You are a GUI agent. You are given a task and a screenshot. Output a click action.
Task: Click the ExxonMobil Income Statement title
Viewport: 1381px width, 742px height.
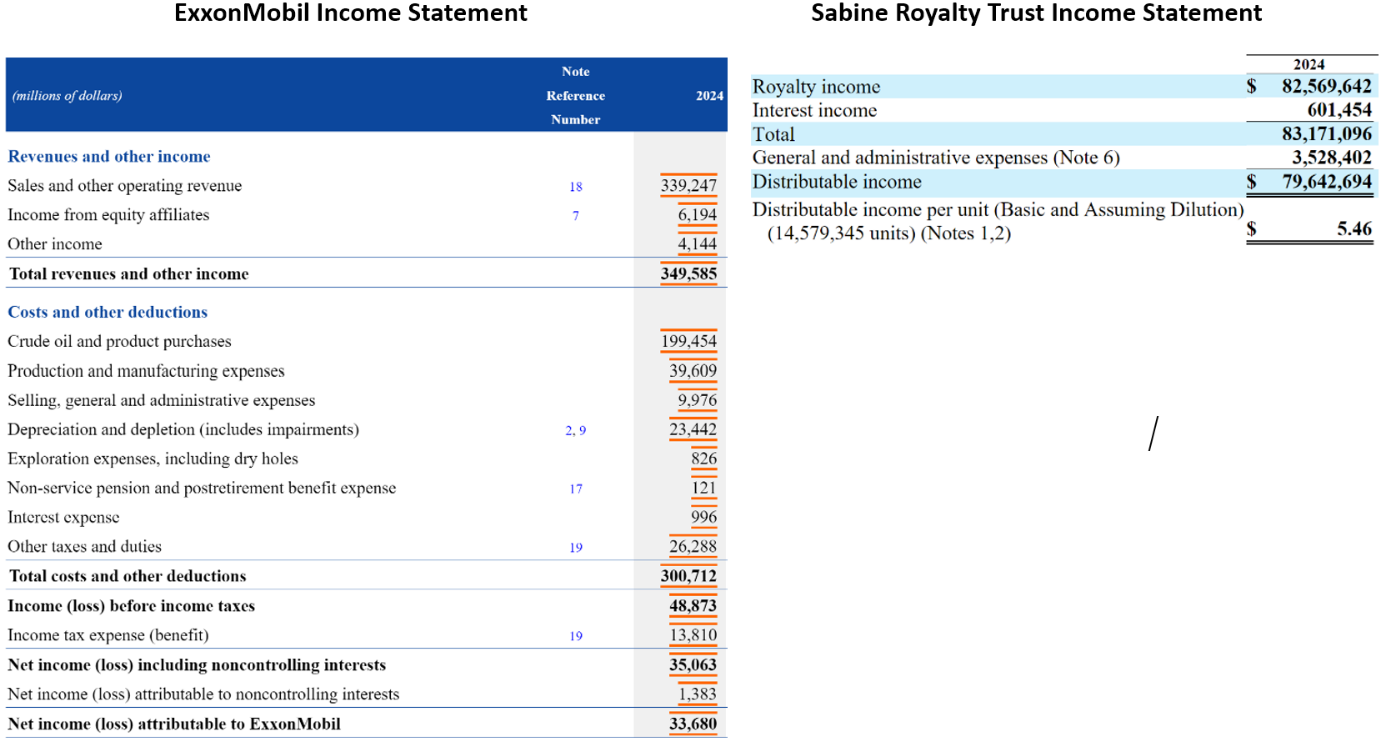pyautogui.click(x=351, y=13)
